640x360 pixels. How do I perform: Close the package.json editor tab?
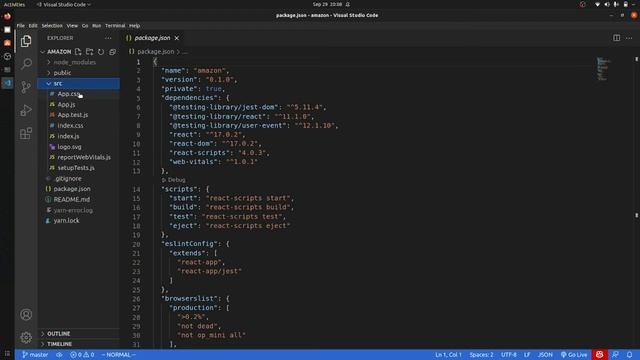pyautogui.click(x=177, y=38)
